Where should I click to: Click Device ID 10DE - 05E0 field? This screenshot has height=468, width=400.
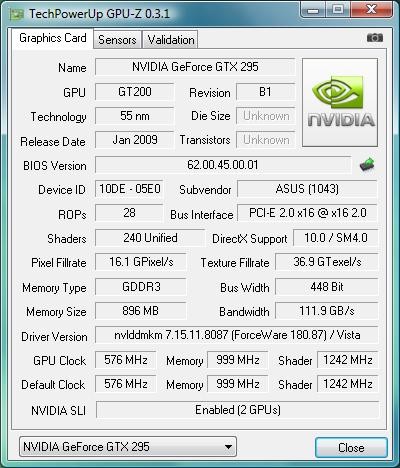coord(130,189)
